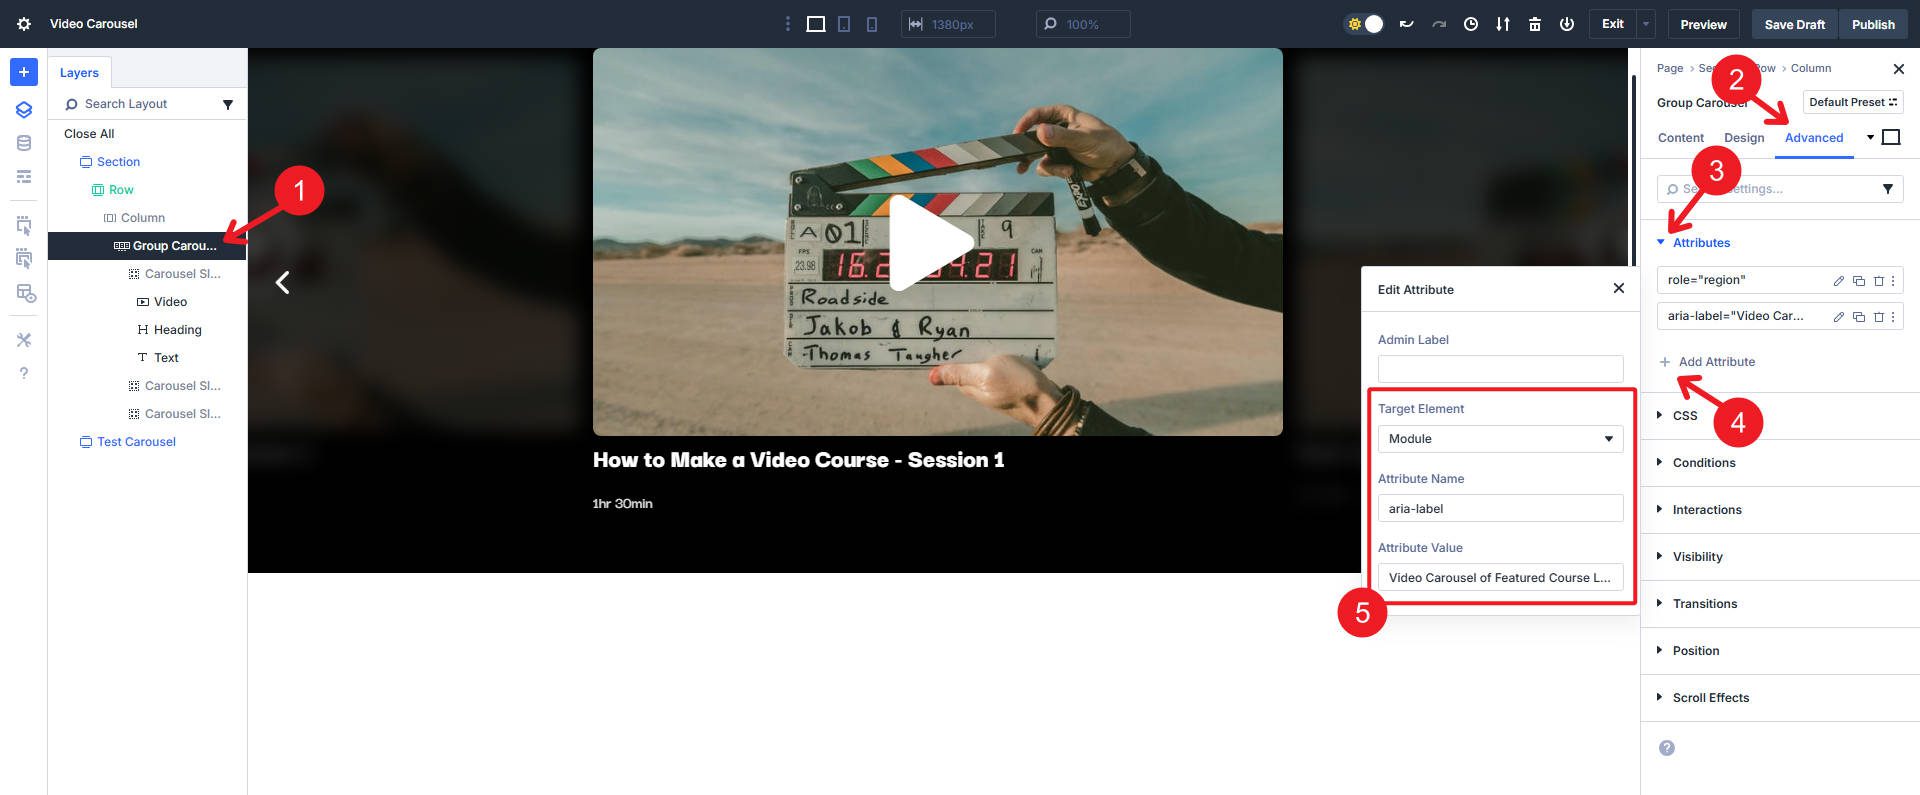Image resolution: width=1920 pixels, height=795 pixels.
Task: Switch to the Advanced tab
Action: [1814, 138]
